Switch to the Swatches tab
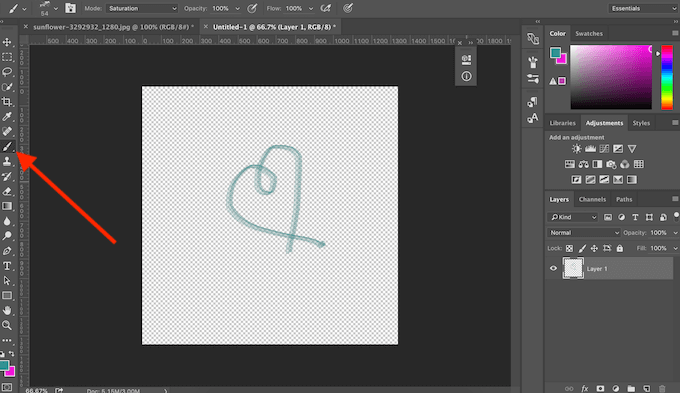This screenshot has width=680, height=393. pyautogui.click(x=588, y=33)
